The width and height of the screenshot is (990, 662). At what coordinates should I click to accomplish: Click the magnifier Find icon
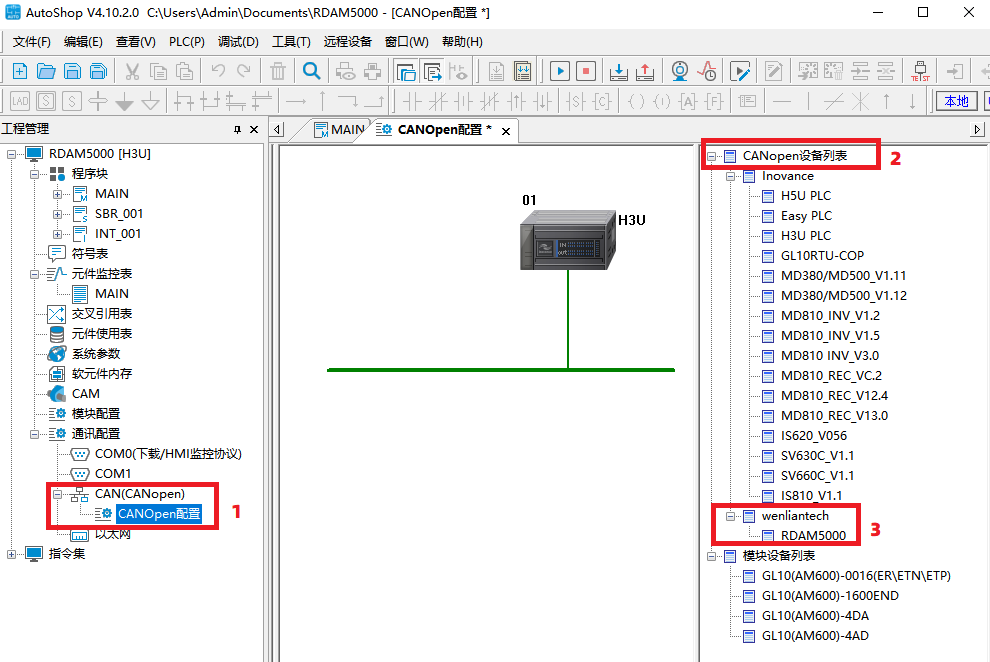point(312,71)
